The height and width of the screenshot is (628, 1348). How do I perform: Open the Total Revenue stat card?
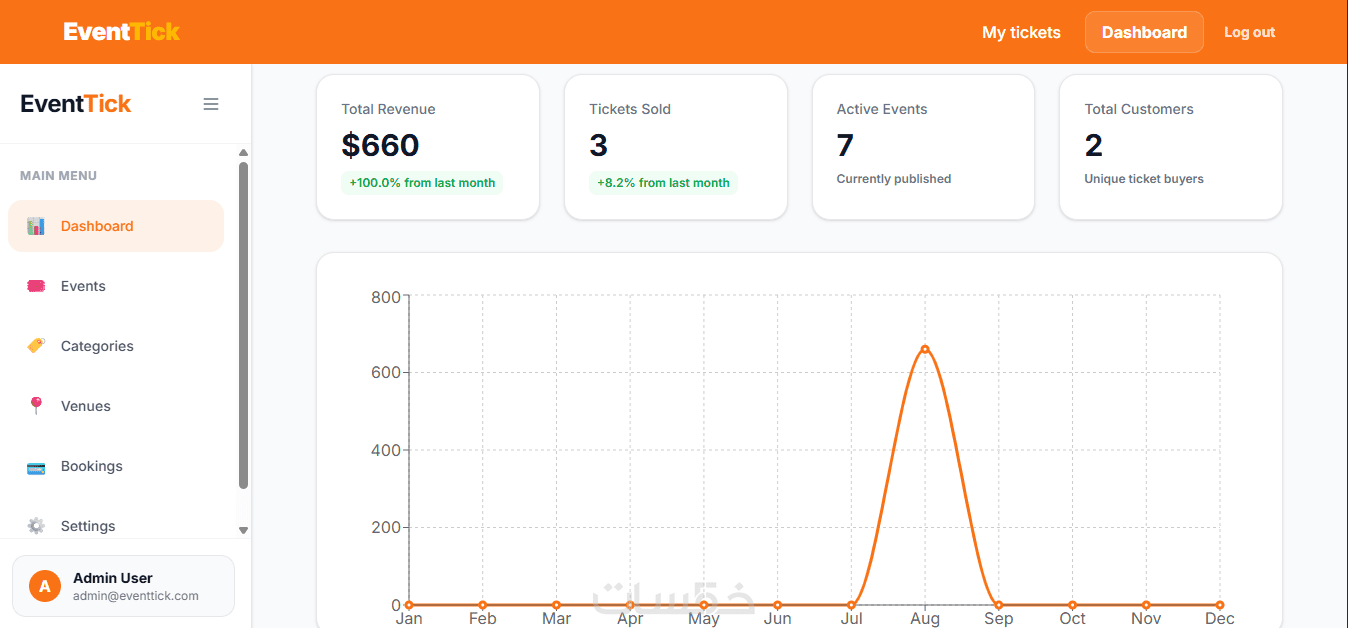point(428,147)
